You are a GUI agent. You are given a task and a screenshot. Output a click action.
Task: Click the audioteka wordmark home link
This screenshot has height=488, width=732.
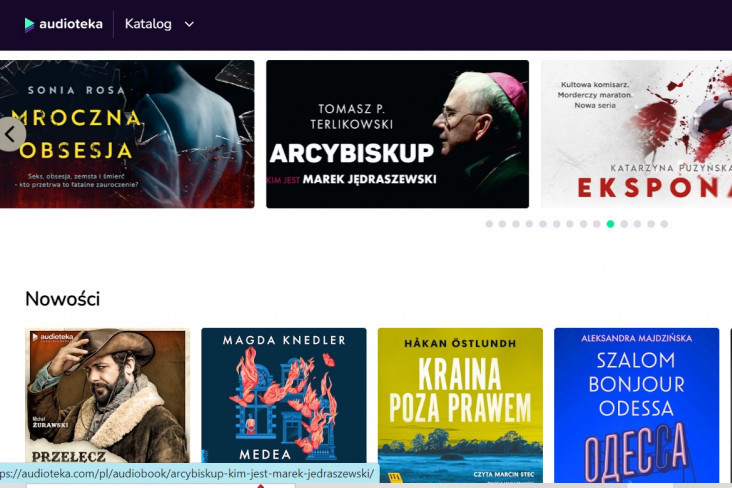pos(70,24)
